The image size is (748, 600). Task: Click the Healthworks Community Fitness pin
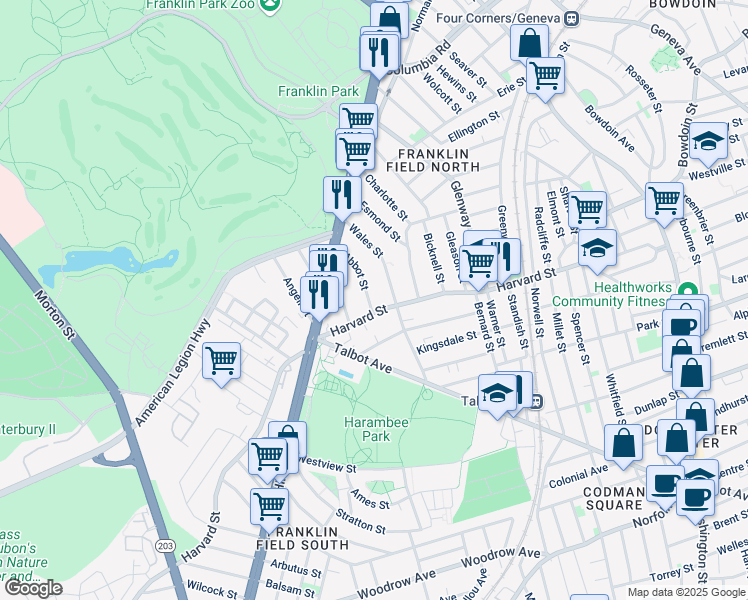[x=688, y=291]
